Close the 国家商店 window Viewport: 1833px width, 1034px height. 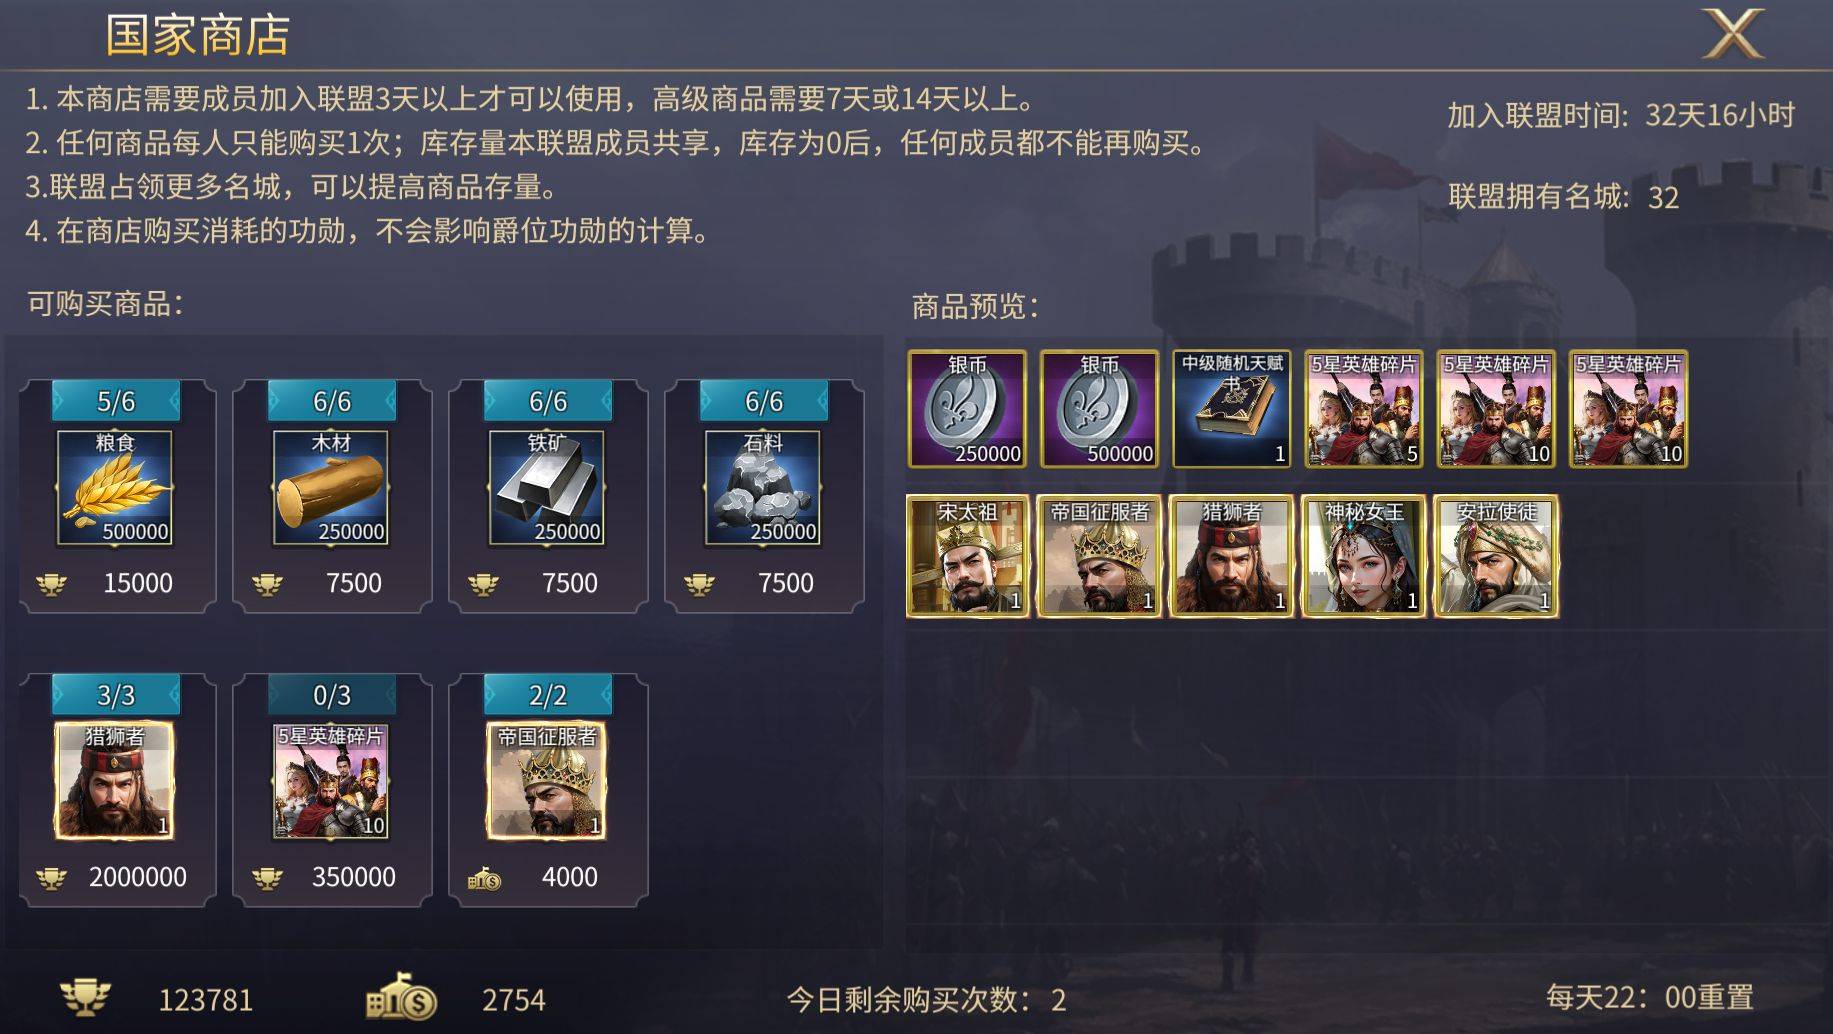(1734, 34)
